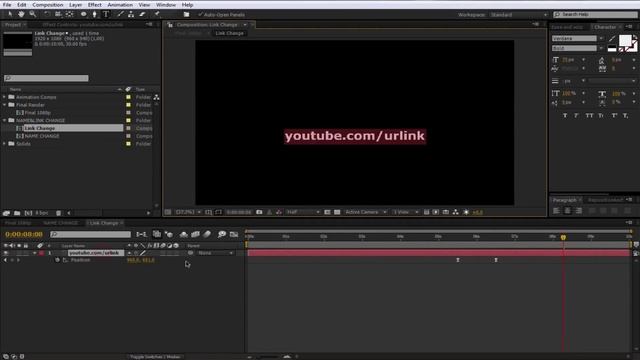This screenshot has width=640, height=360.
Task: Click the Search Help field
Action: click(x=595, y=14)
